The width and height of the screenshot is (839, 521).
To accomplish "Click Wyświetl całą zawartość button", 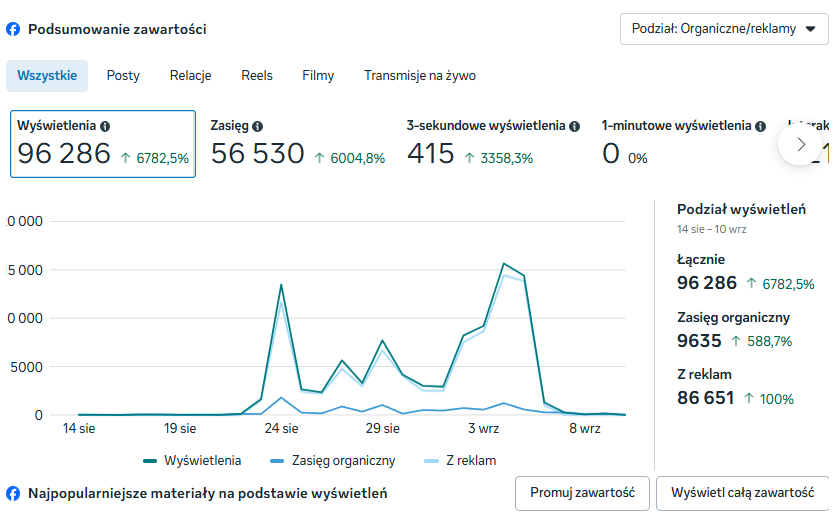I will click(x=742, y=493).
